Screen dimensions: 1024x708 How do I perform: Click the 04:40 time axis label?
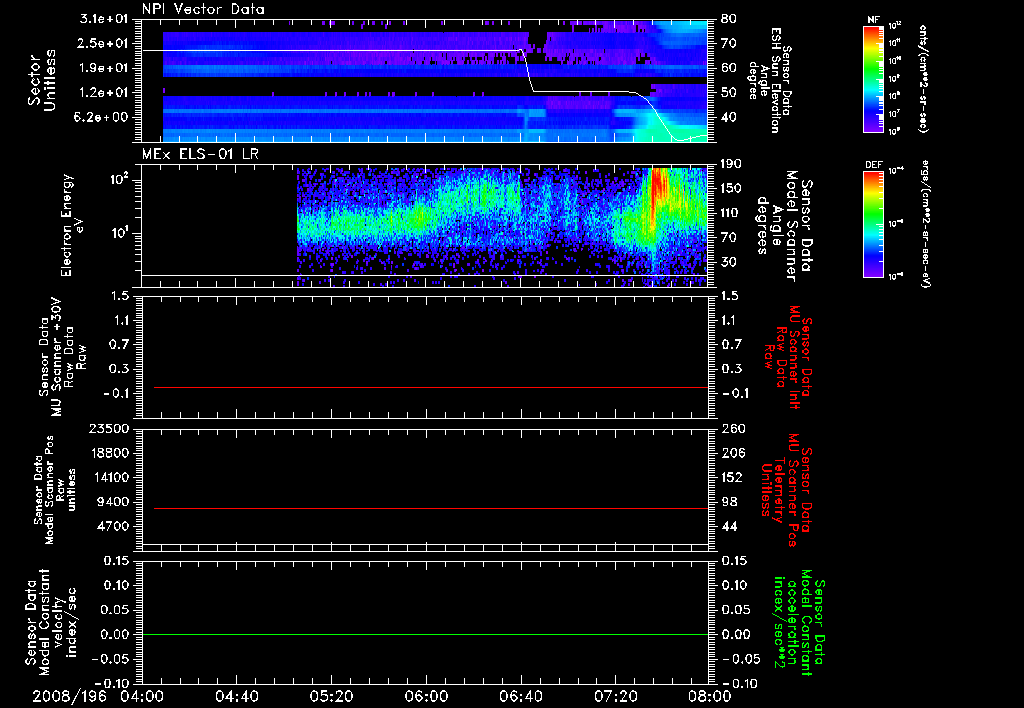236,696
